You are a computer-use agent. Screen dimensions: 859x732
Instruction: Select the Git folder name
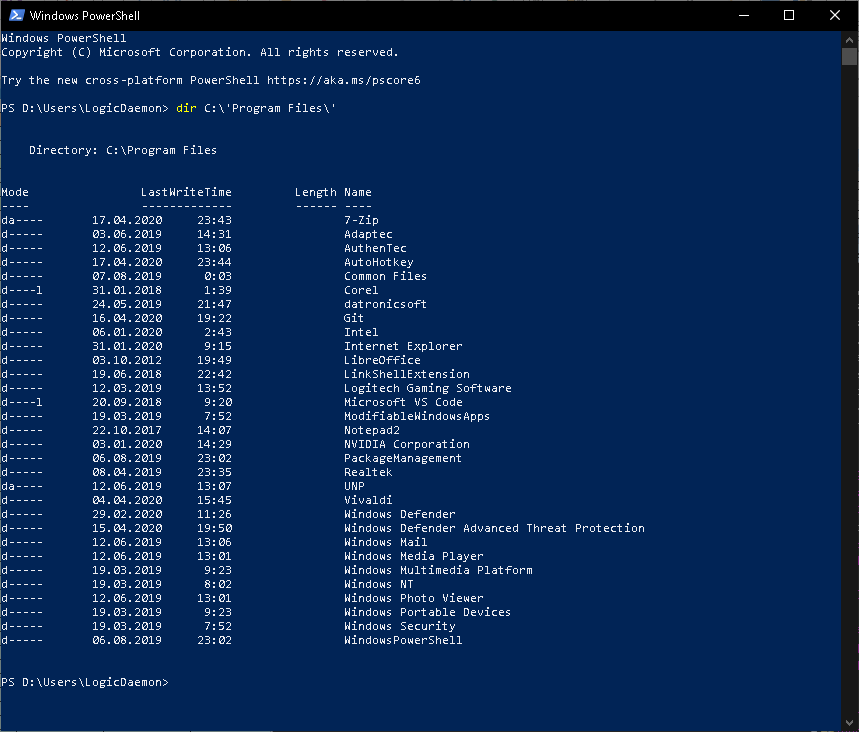pos(355,317)
